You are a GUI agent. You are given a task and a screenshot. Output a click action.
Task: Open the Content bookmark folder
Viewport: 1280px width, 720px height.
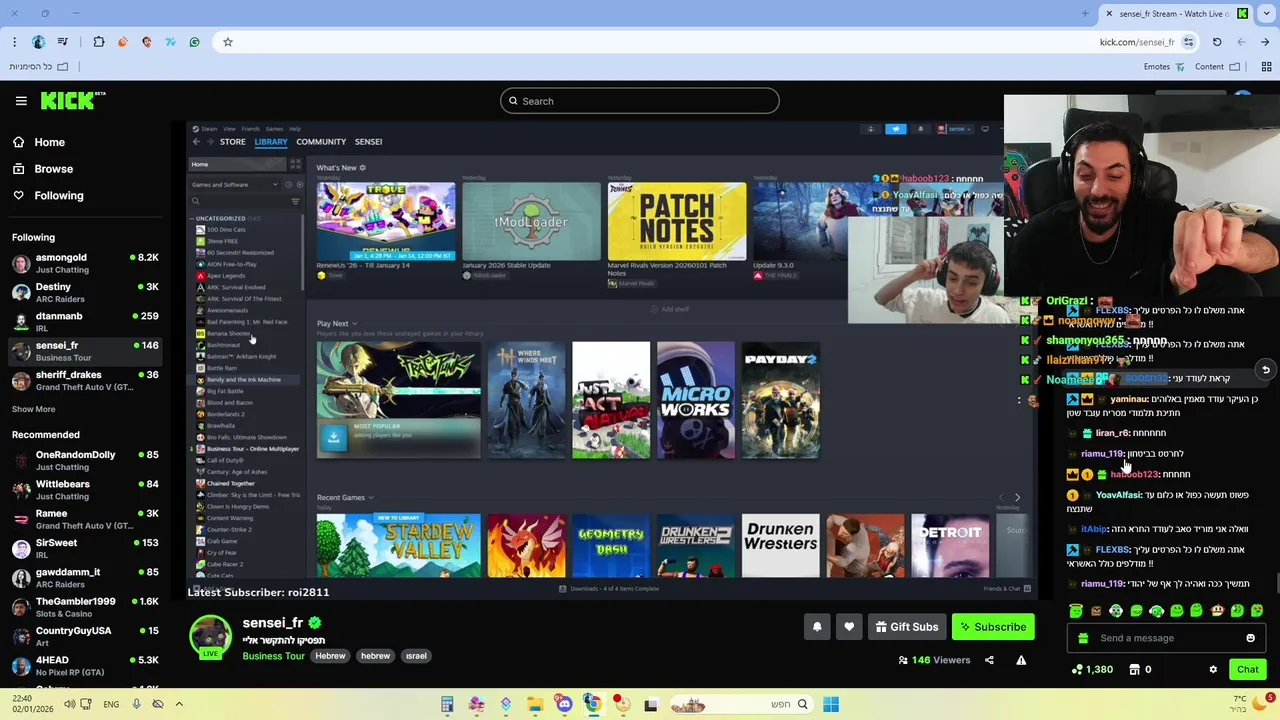coord(1217,67)
